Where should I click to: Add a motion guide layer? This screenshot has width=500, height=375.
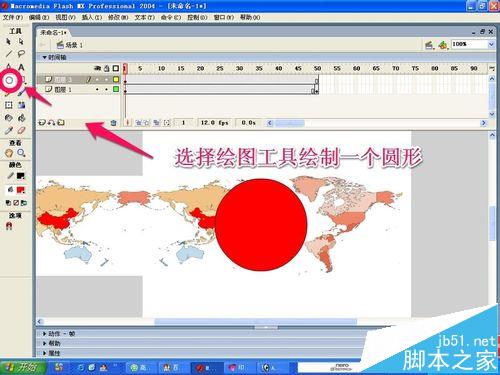[51, 123]
